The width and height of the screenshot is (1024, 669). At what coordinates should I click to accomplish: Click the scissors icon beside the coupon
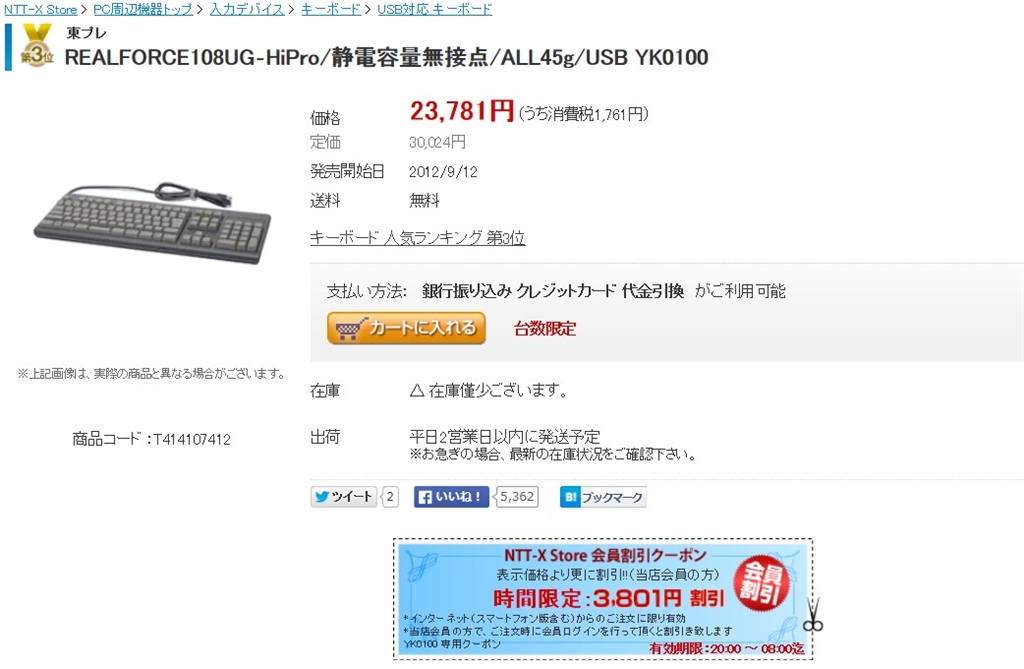tap(812, 615)
